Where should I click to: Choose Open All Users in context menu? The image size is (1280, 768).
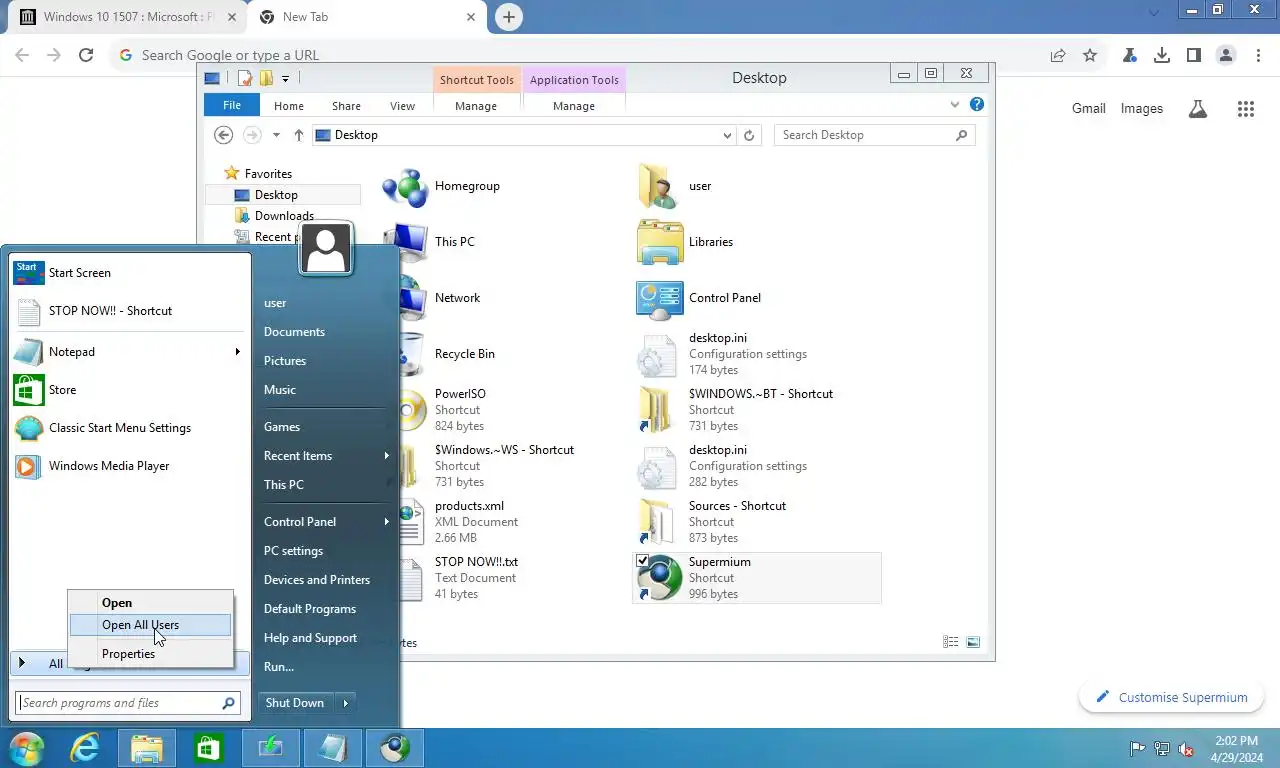tap(150, 625)
